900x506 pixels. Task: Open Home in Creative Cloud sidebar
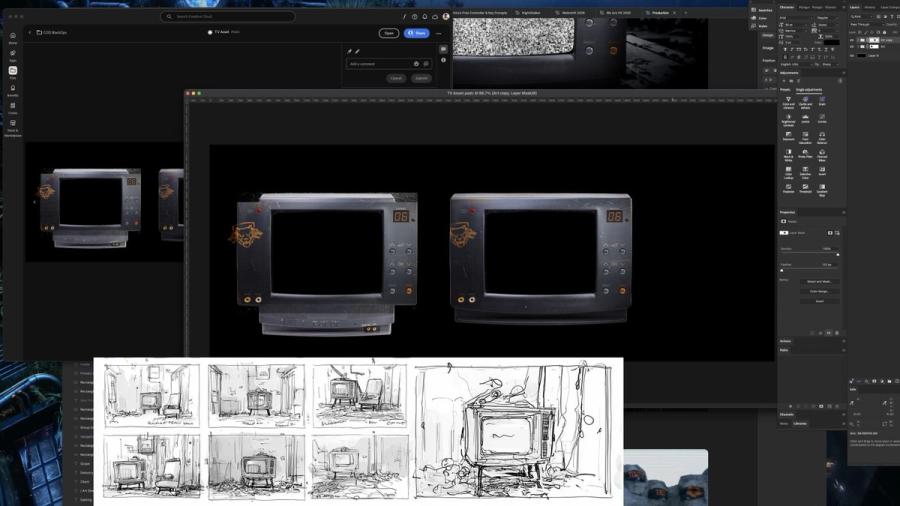(x=13, y=37)
